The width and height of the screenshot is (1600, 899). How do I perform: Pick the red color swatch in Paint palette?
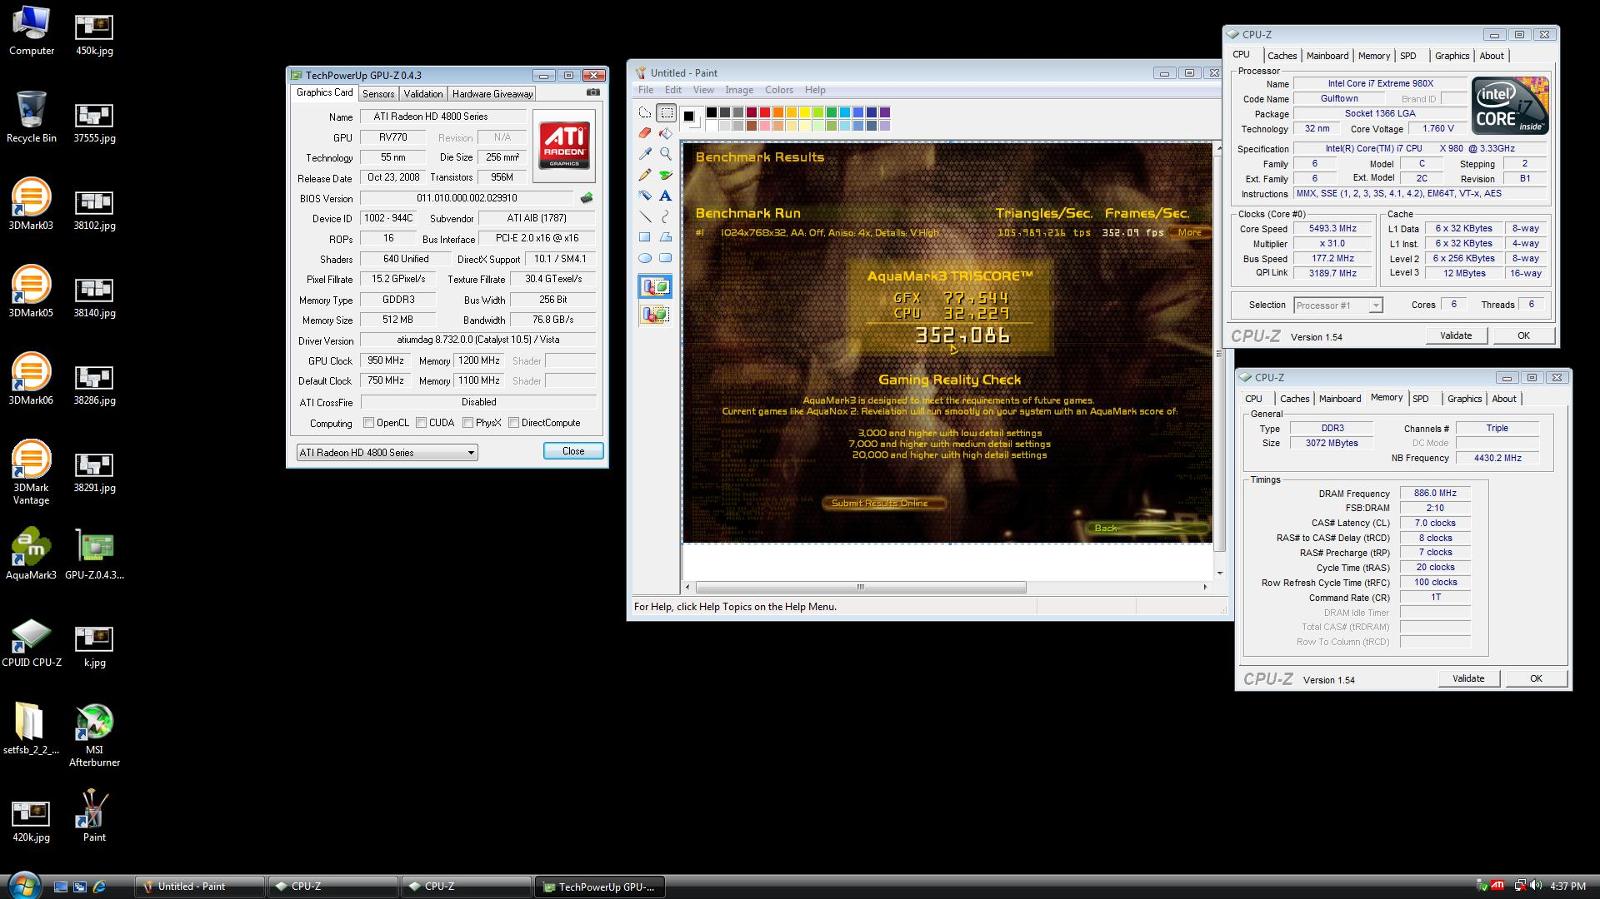coord(765,112)
